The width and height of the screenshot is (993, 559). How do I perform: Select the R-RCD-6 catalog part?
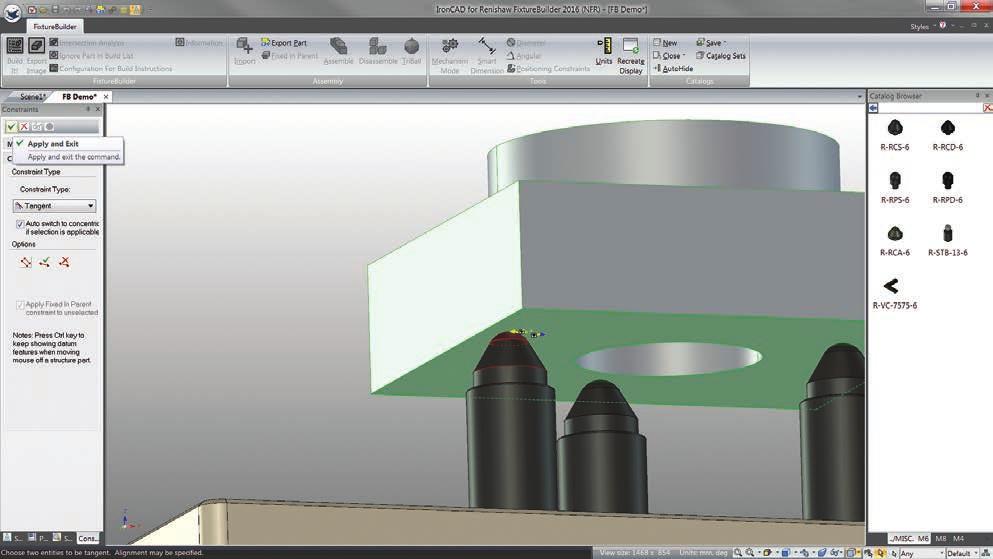coord(947,134)
